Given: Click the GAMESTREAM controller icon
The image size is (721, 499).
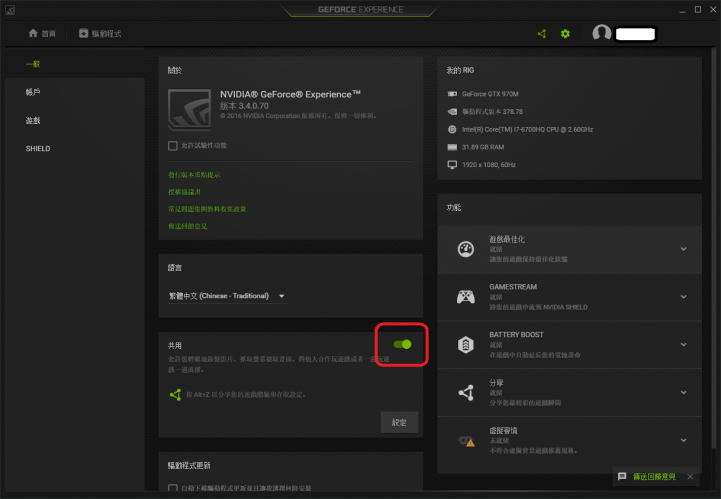Looking at the screenshot, I should (466, 297).
